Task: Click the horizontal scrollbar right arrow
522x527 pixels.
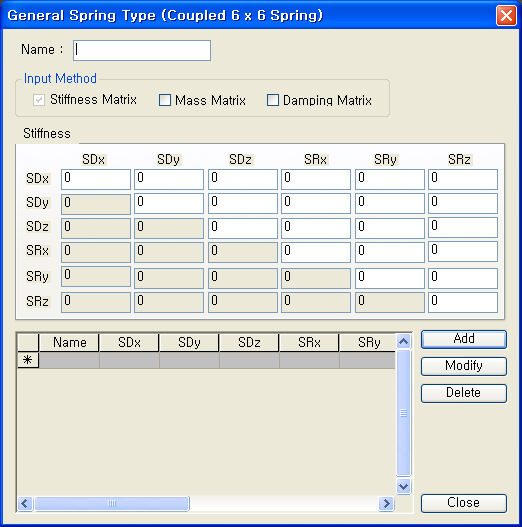Action: [x=386, y=503]
